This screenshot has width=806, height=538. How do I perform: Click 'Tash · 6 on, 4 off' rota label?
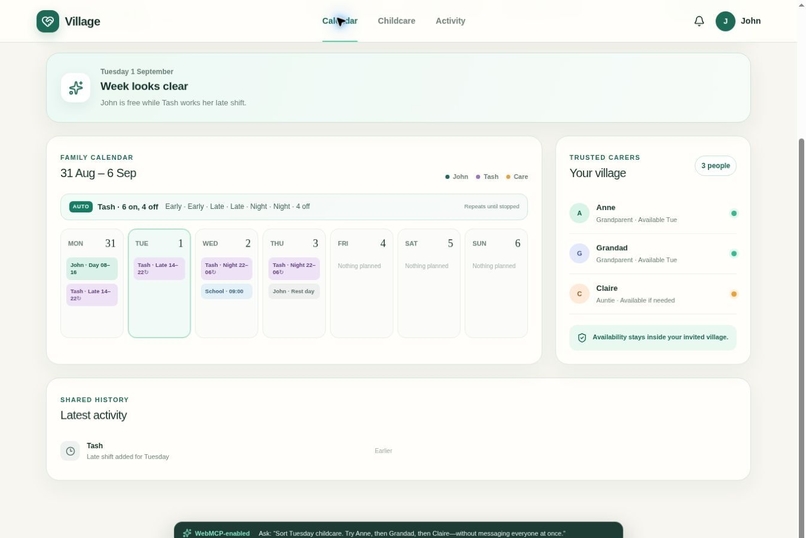tap(128, 207)
